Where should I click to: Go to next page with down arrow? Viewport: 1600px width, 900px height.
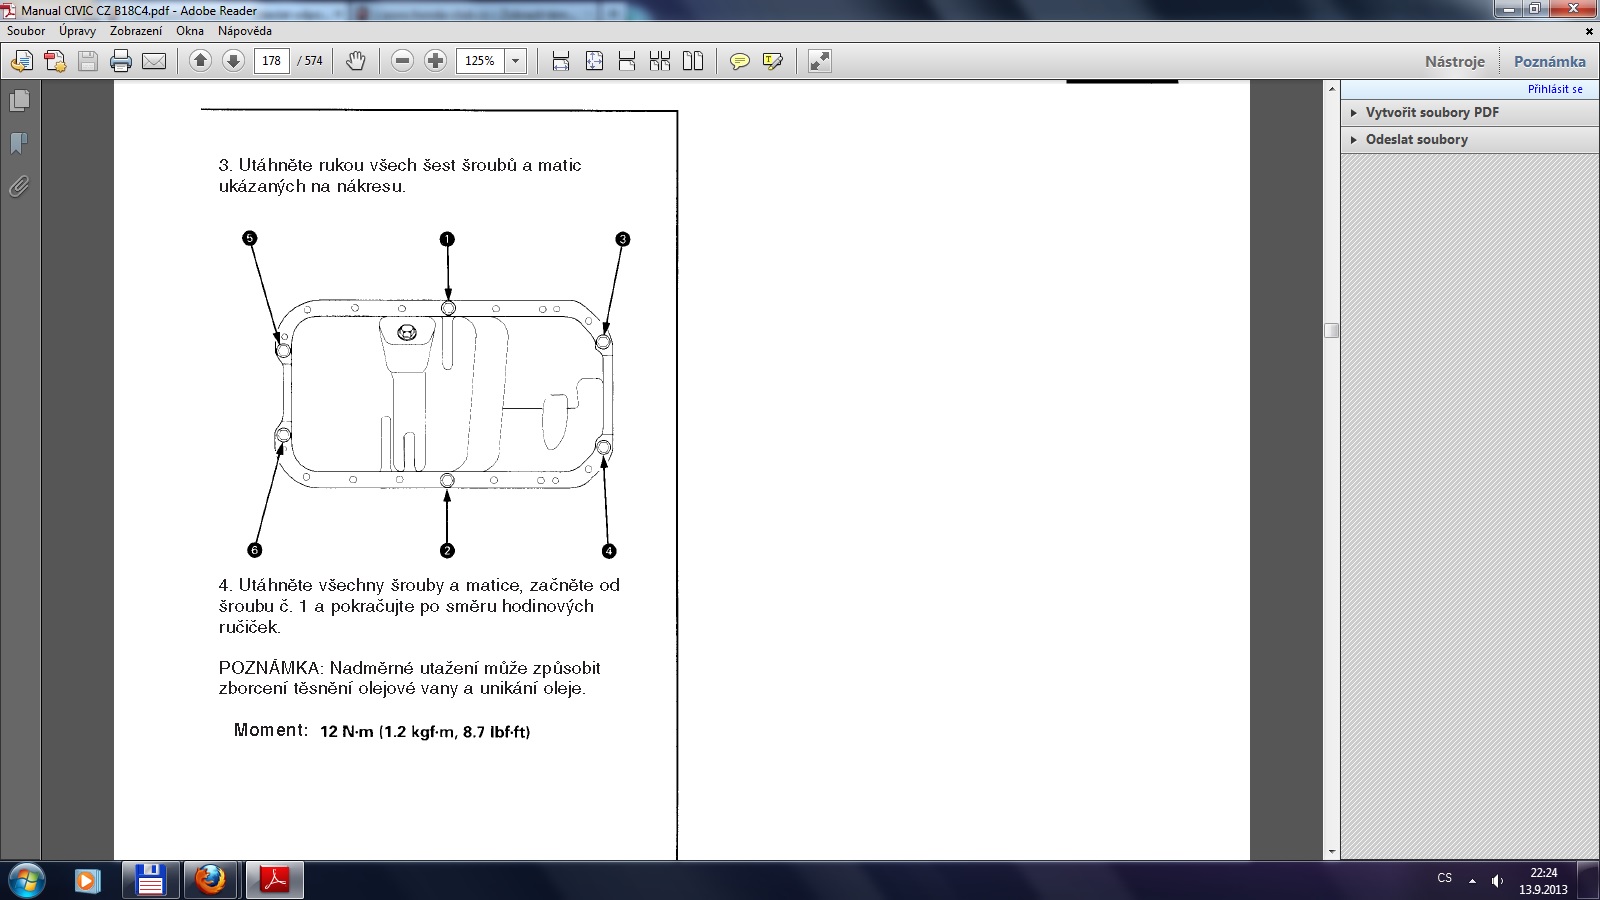233,61
